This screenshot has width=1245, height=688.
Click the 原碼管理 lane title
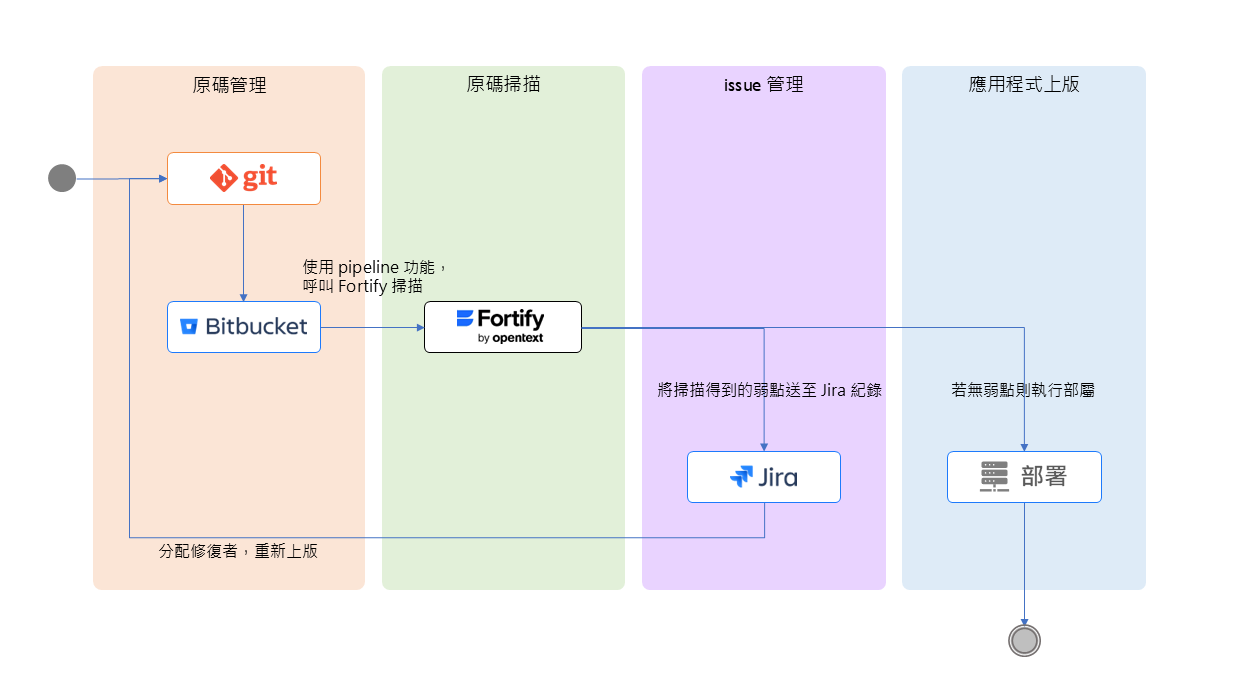click(x=229, y=85)
